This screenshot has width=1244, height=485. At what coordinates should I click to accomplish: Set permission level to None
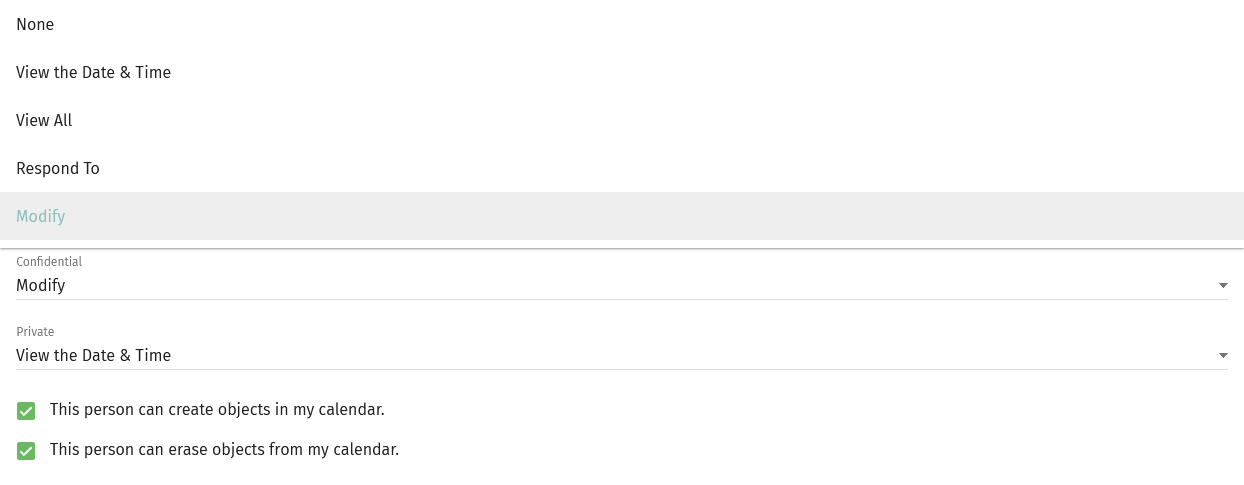35,24
